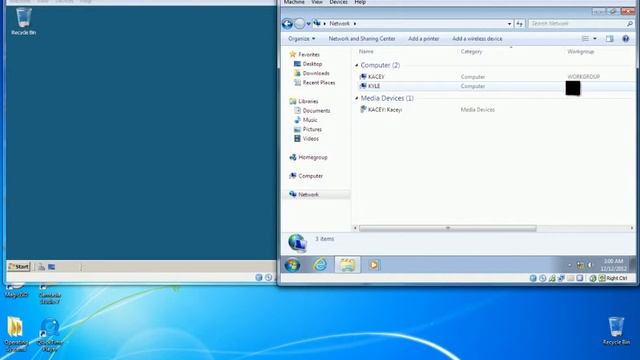Click Add a printer

tap(424, 39)
